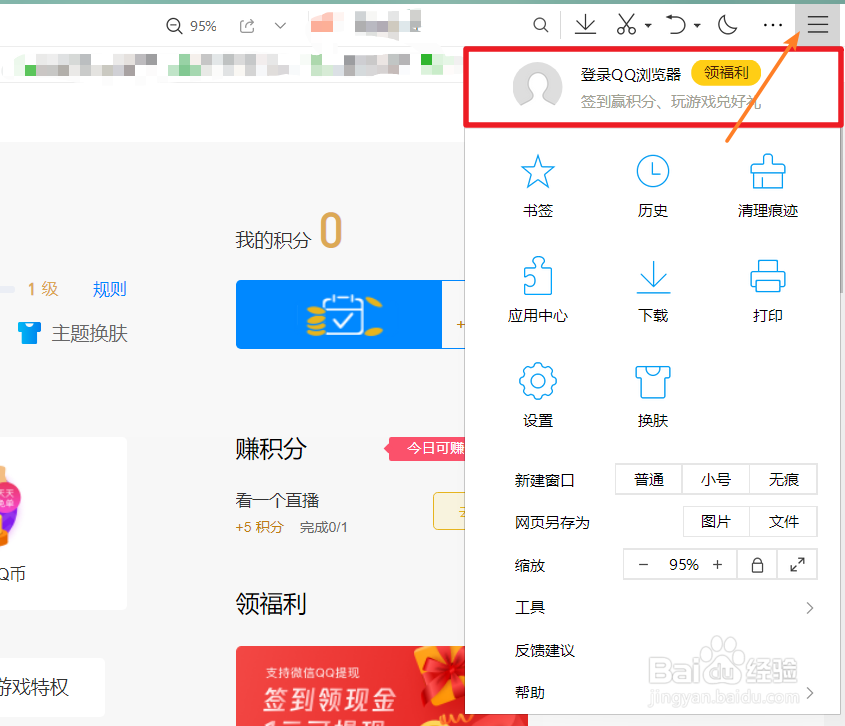This screenshot has height=726, width=845.
Task: Toggle the zoom lock icon
Action: pos(757,564)
